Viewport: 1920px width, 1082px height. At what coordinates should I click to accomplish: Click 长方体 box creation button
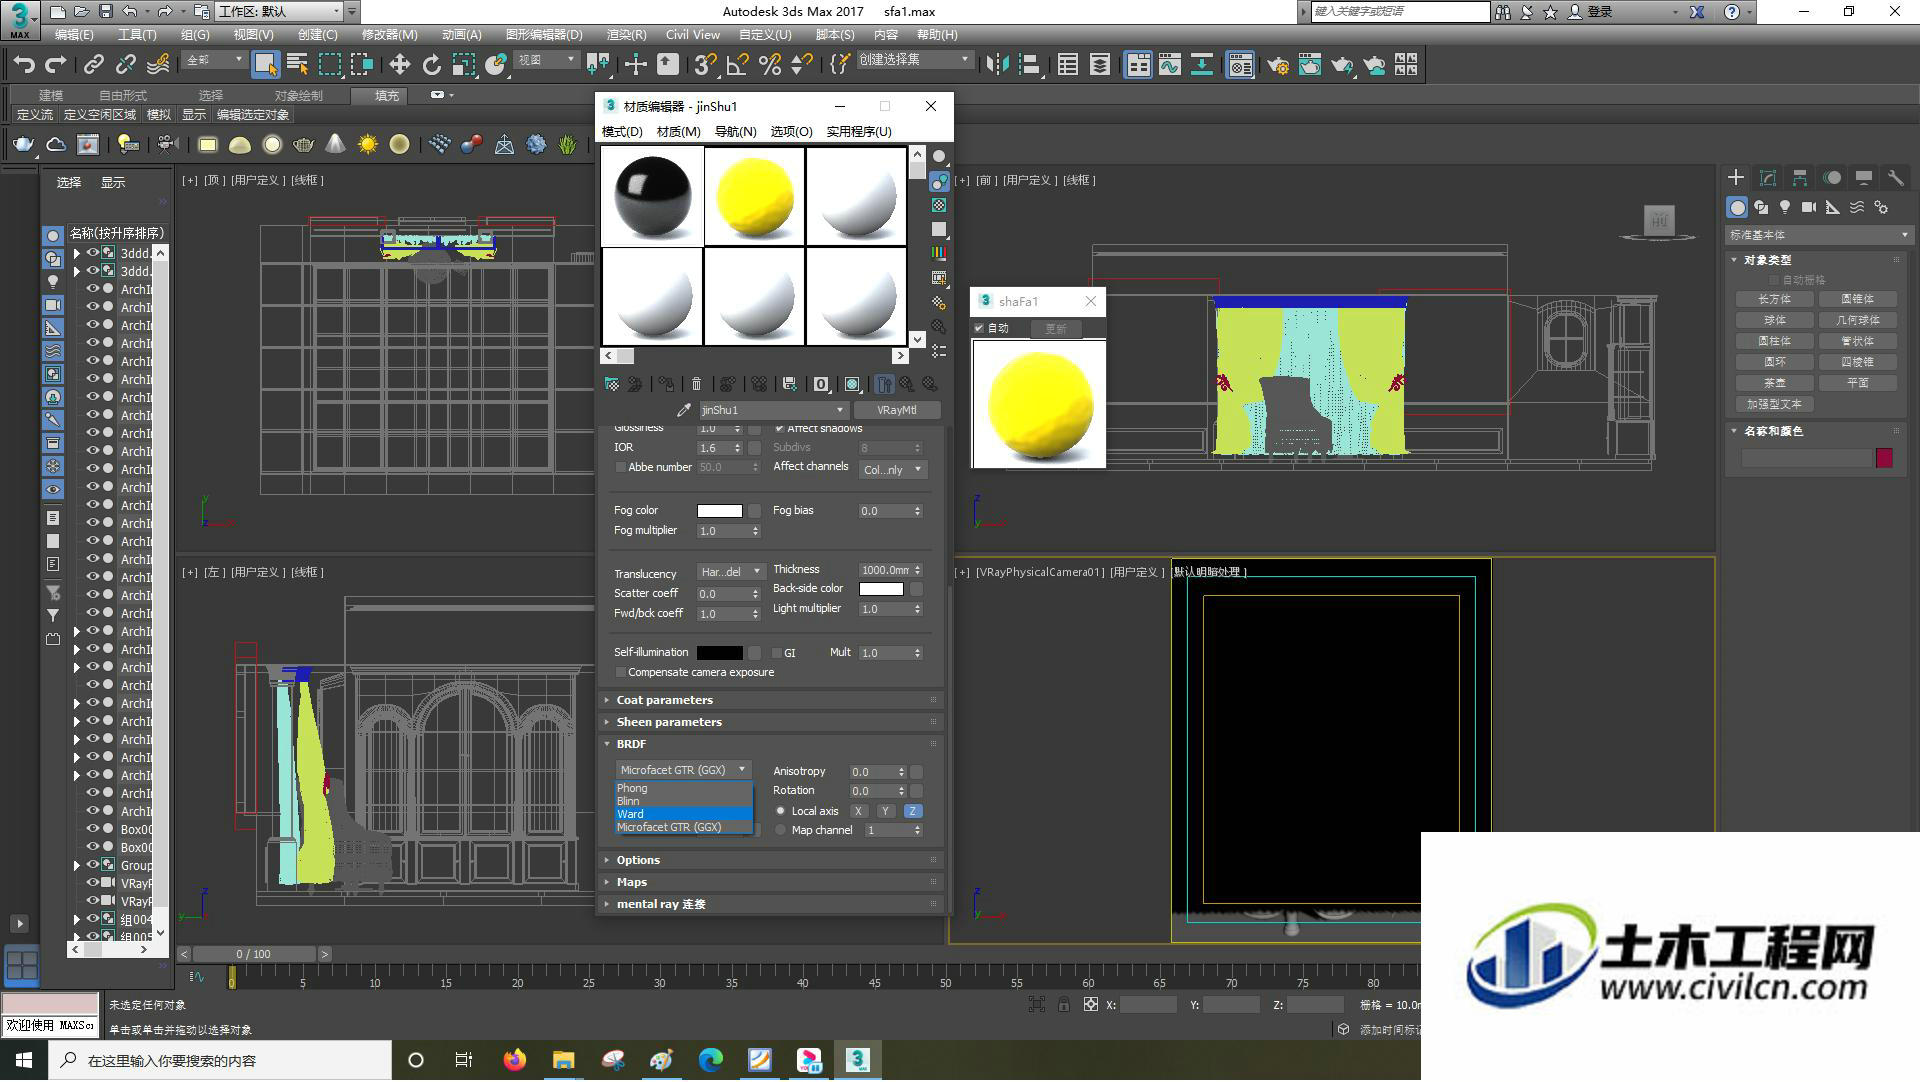1774,299
